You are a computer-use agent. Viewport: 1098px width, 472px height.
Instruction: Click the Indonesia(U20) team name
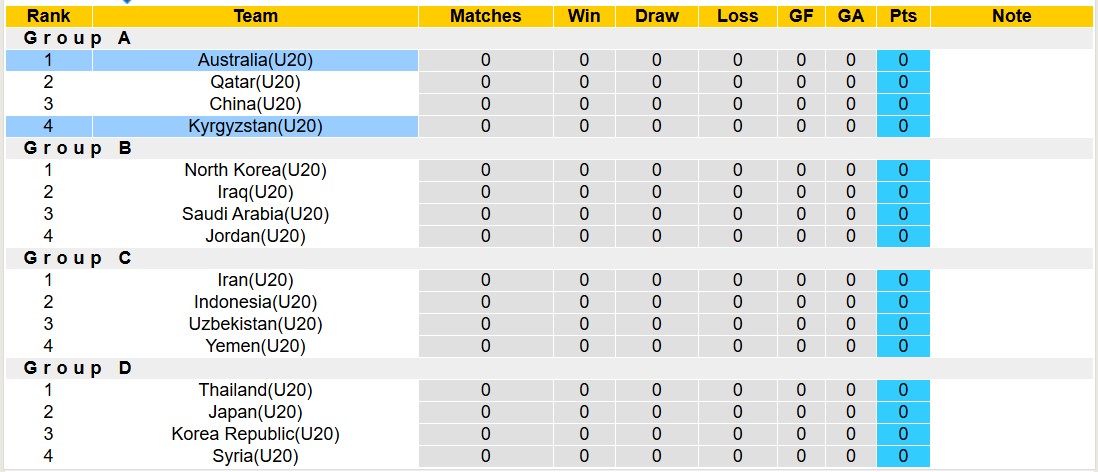(255, 302)
